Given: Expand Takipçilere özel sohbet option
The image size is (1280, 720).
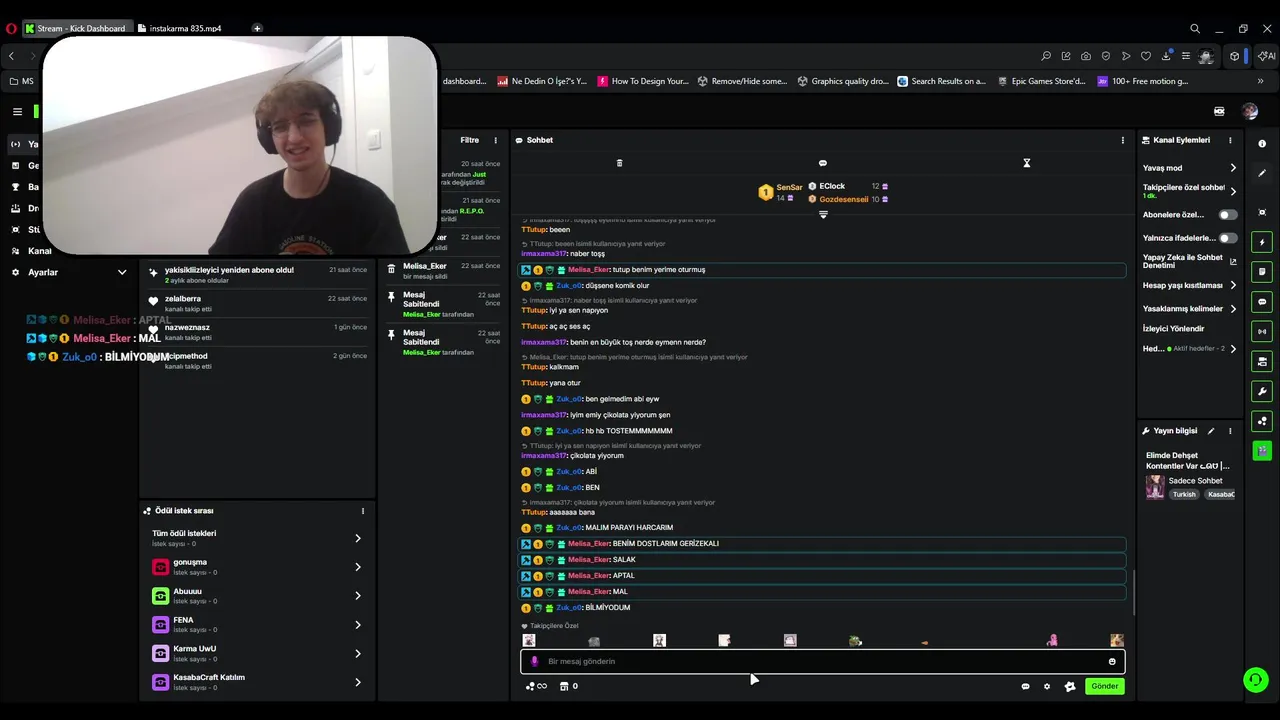Looking at the screenshot, I should click(1233, 191).
